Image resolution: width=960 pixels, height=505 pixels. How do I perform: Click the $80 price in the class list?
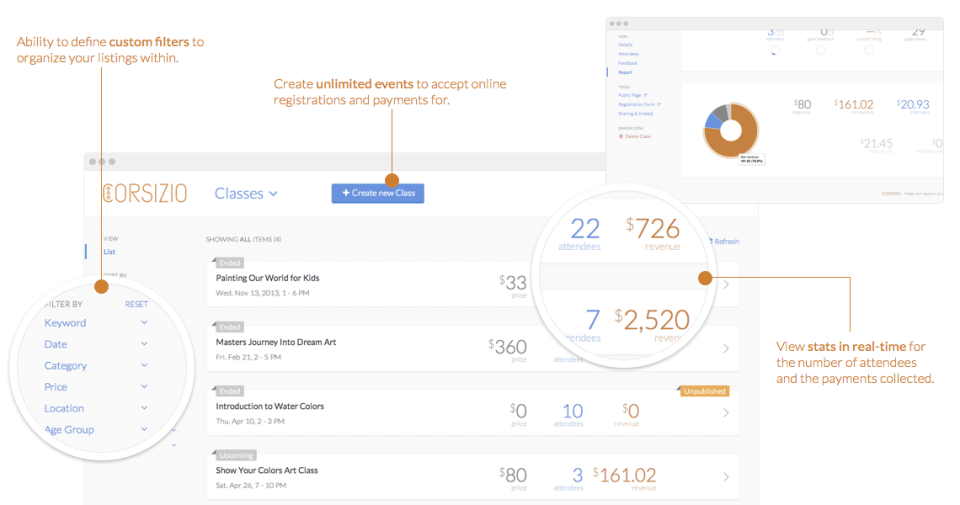pos(513,475)
